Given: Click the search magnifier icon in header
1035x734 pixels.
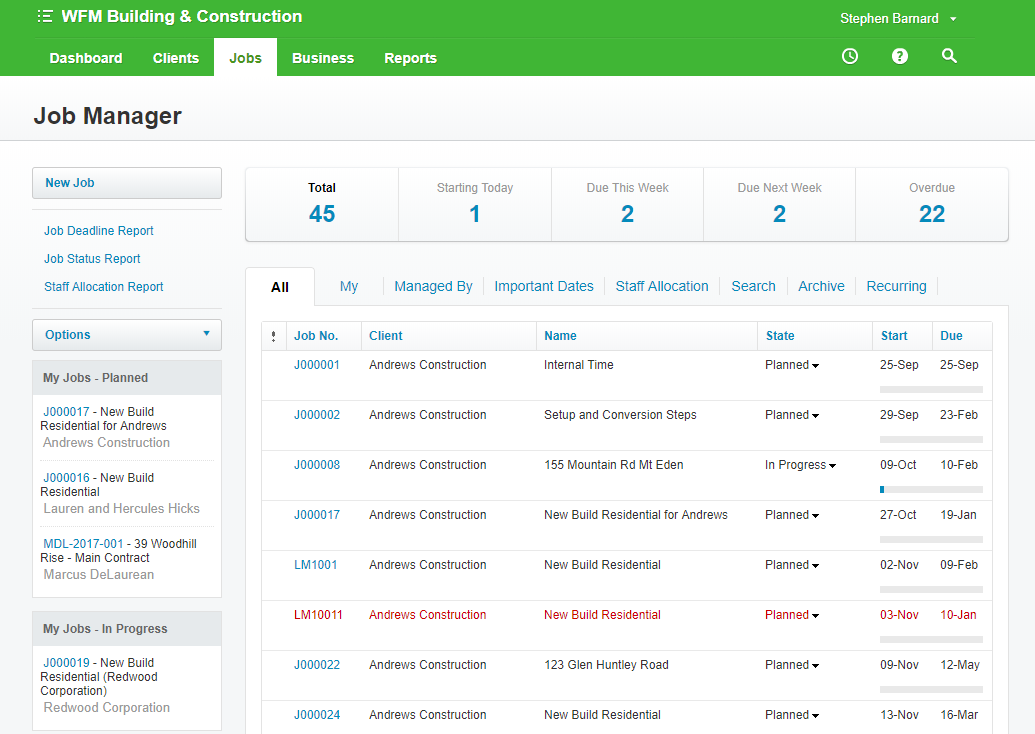Looking at the screenshot, I should point(949,56).
